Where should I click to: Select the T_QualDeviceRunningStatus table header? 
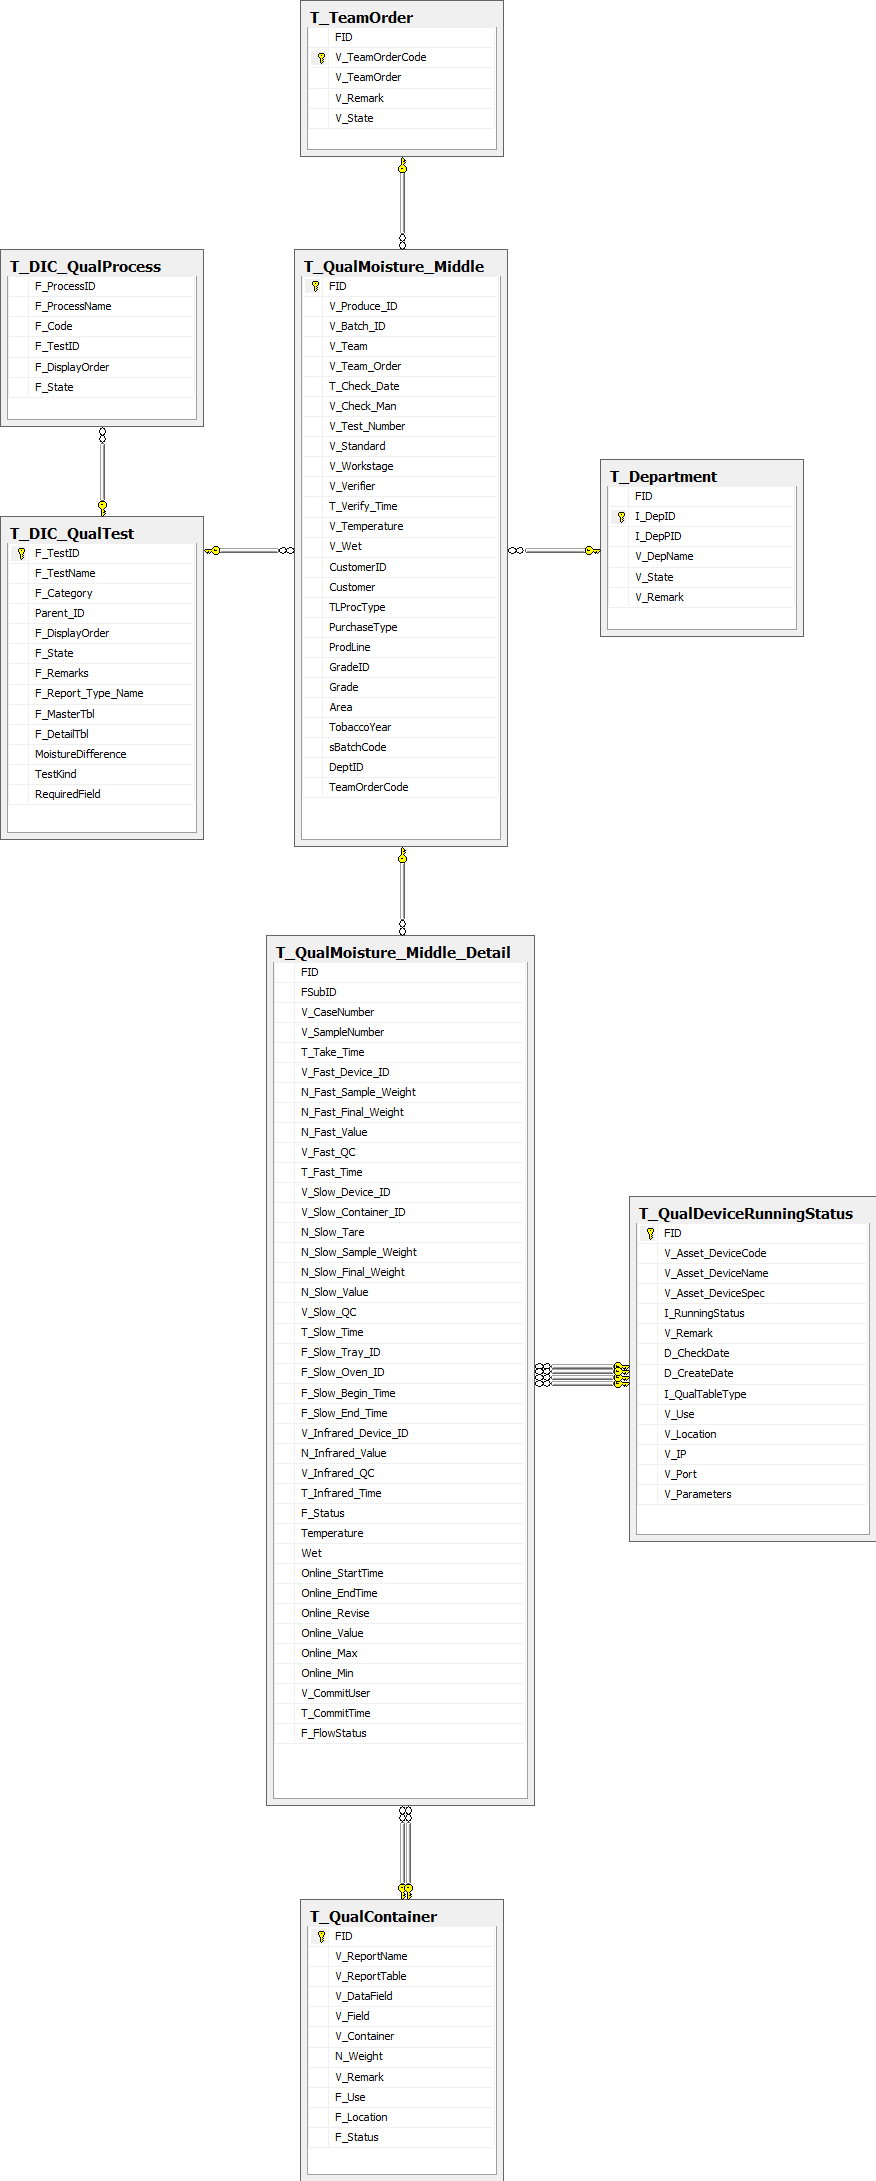coord(746,1213)
